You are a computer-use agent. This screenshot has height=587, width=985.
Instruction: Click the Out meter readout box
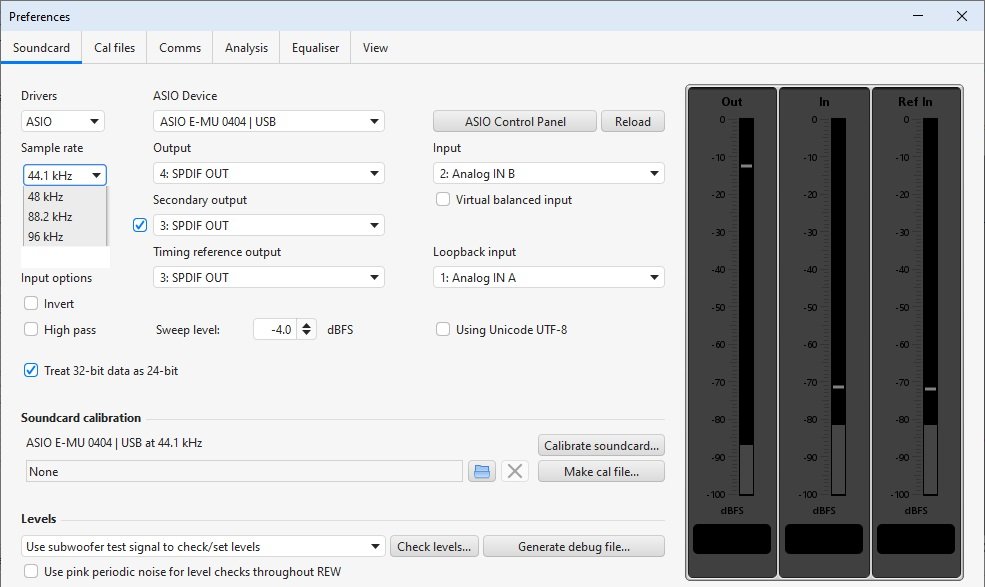pos(732,539)
